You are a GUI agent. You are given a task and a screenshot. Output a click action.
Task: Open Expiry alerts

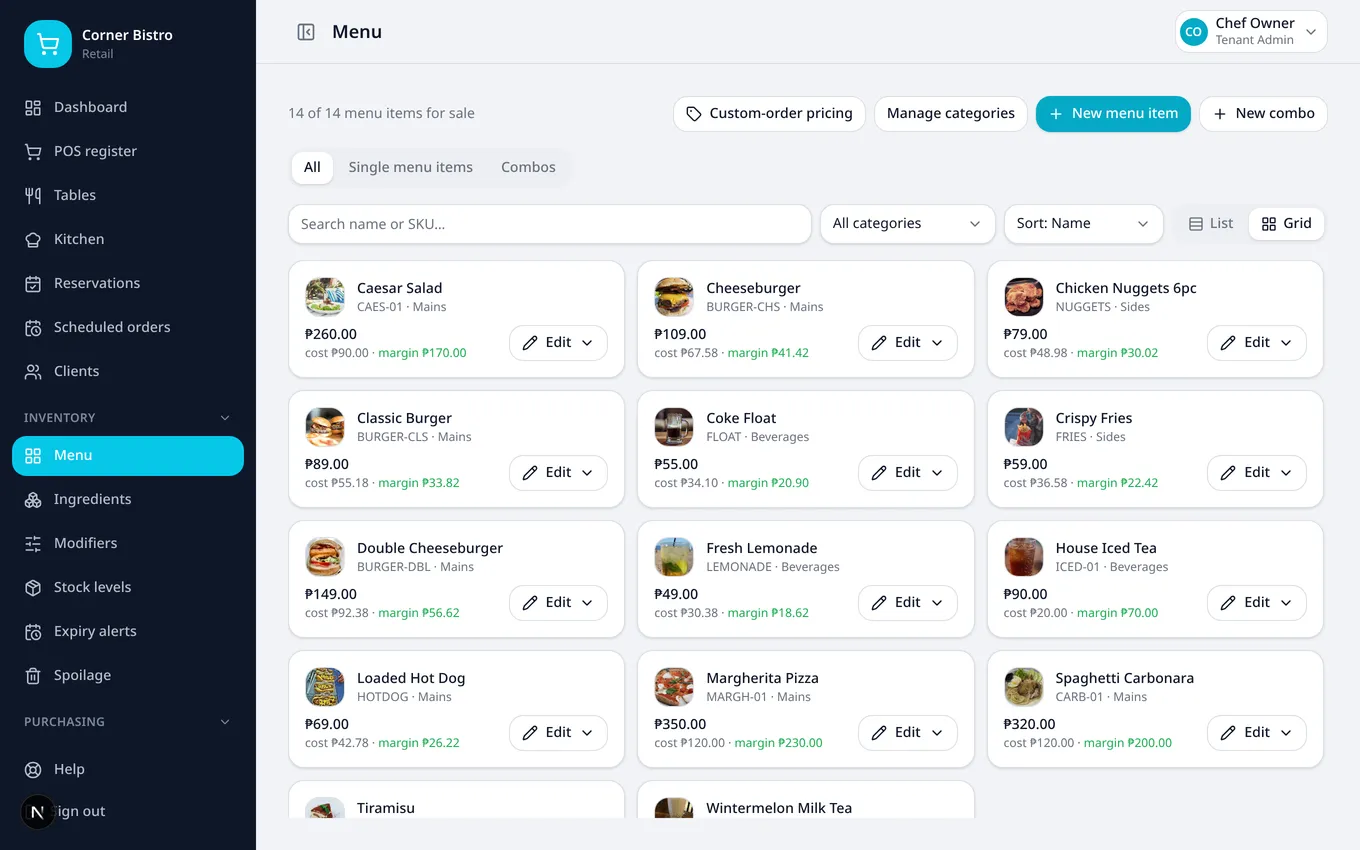[128, 631]
